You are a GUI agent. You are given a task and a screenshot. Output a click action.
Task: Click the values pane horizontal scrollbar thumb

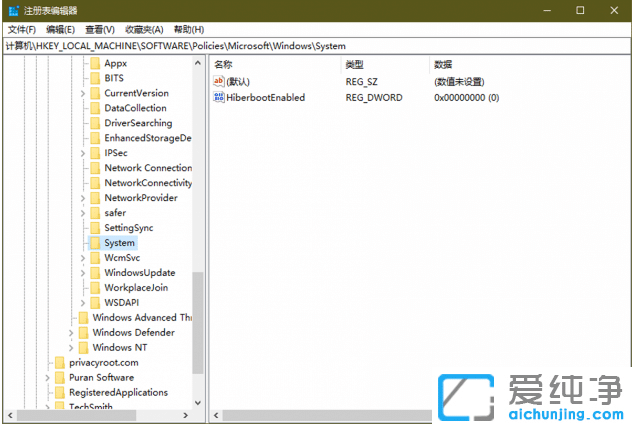(327, 415)
